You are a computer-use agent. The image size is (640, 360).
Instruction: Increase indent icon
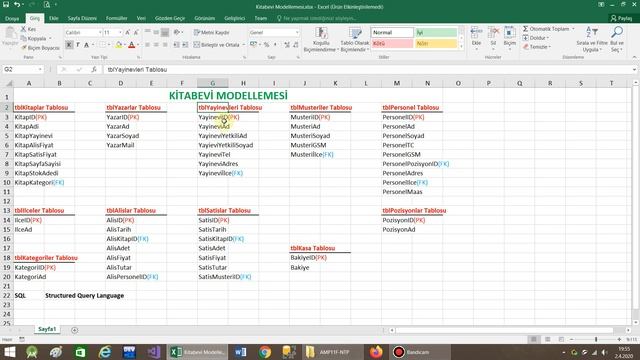(185, 45)
